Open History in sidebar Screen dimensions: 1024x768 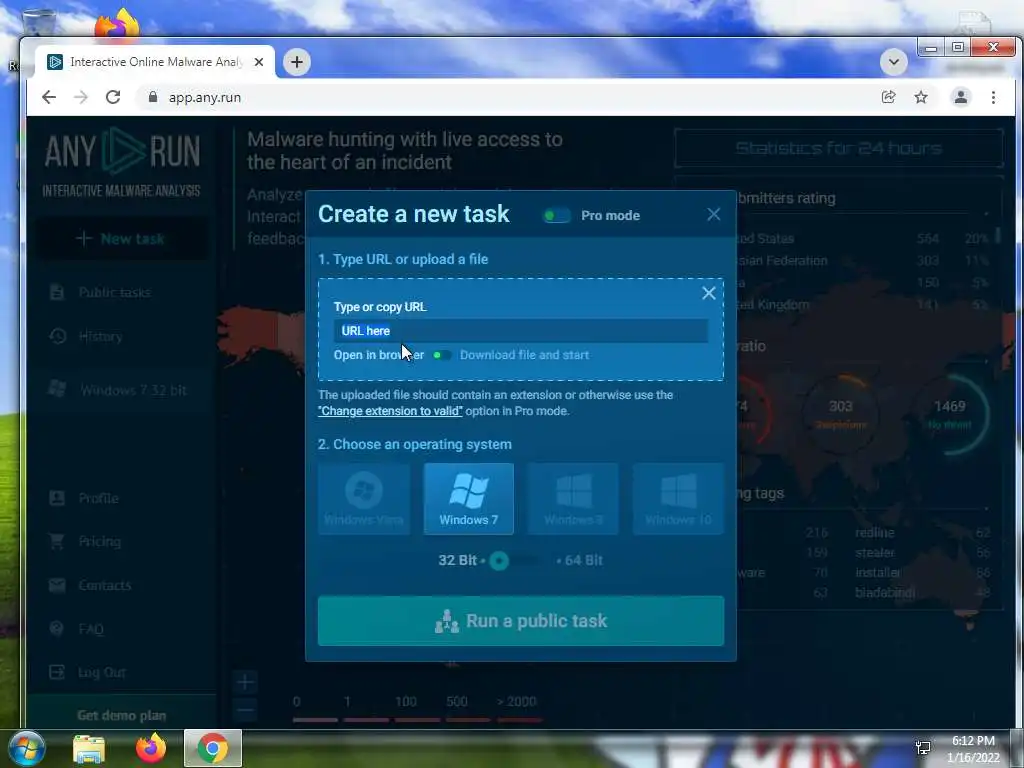pyautogui.click(x=100, y=336)
